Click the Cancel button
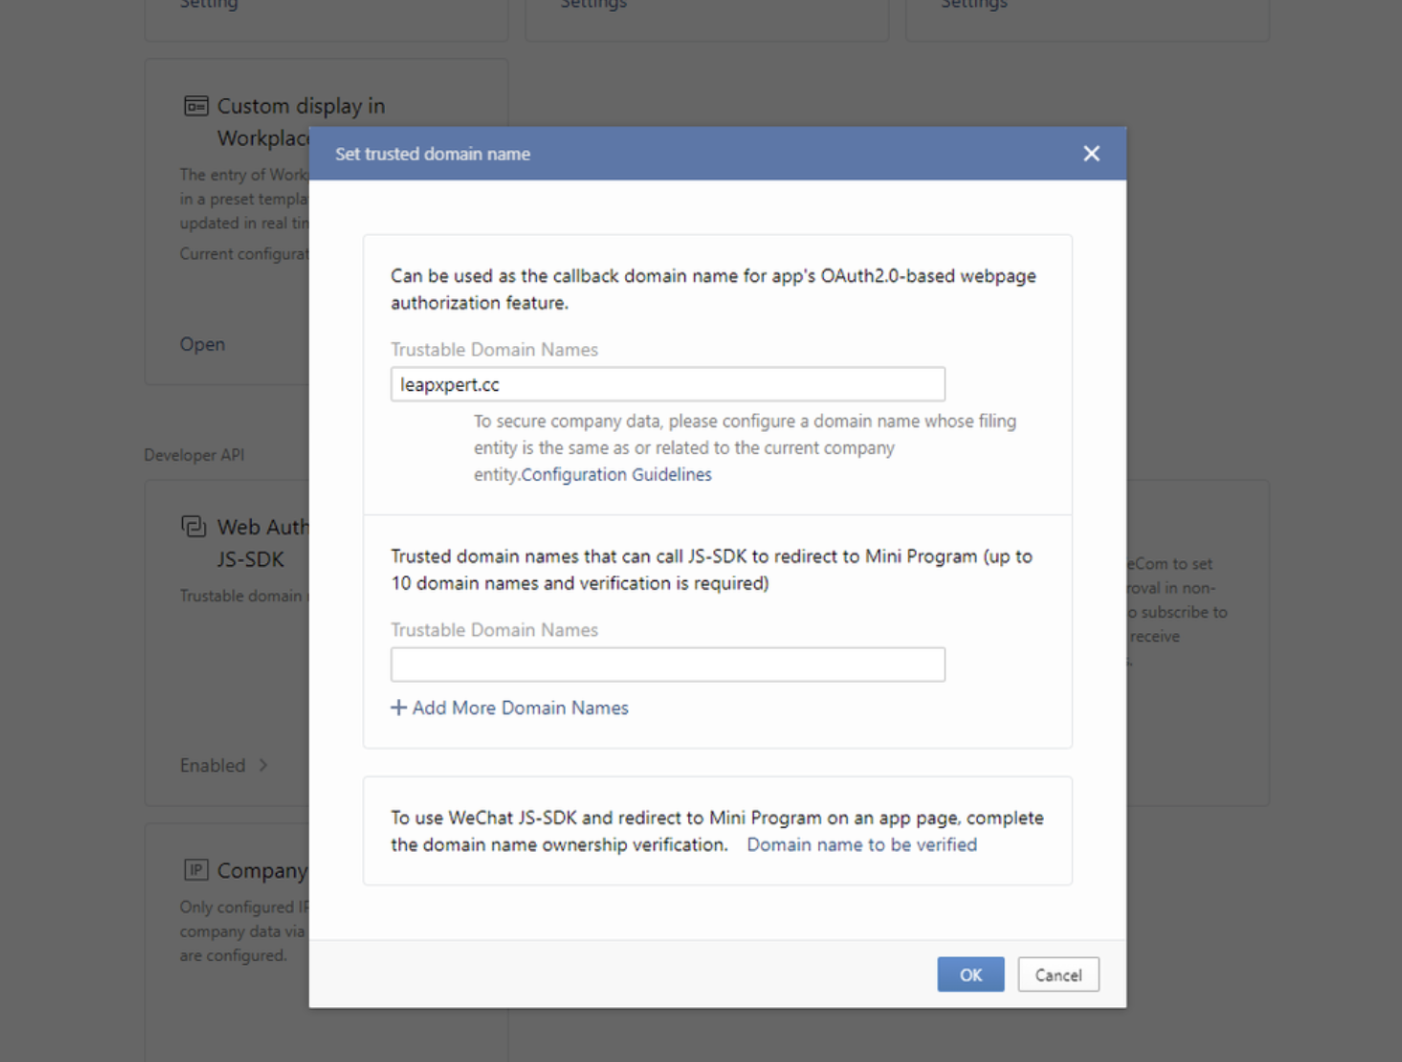 1058,975
